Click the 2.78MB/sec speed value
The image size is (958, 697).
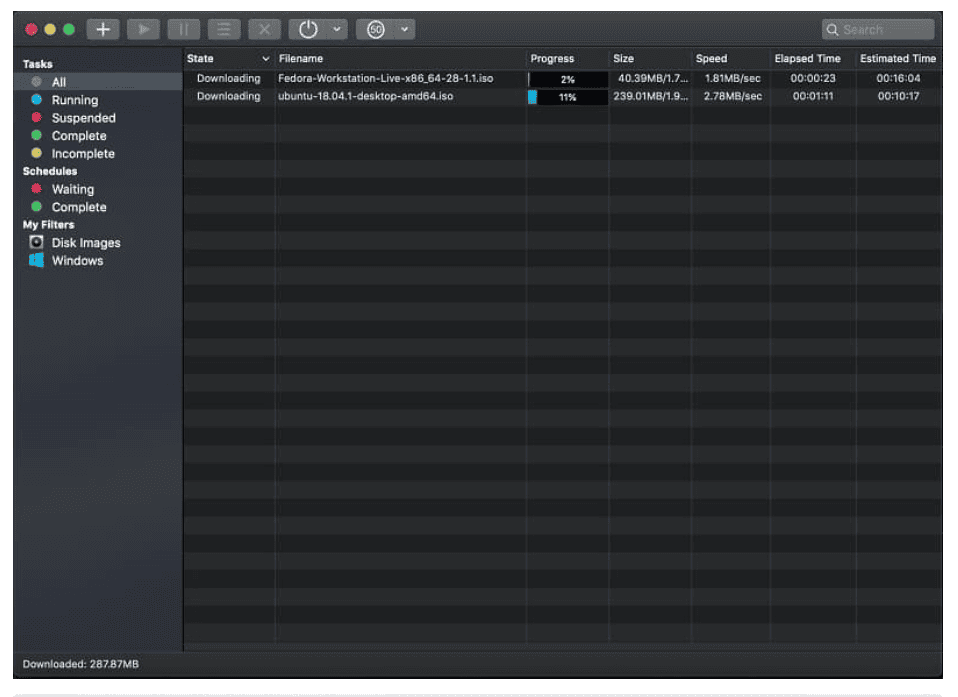point(733,96)
